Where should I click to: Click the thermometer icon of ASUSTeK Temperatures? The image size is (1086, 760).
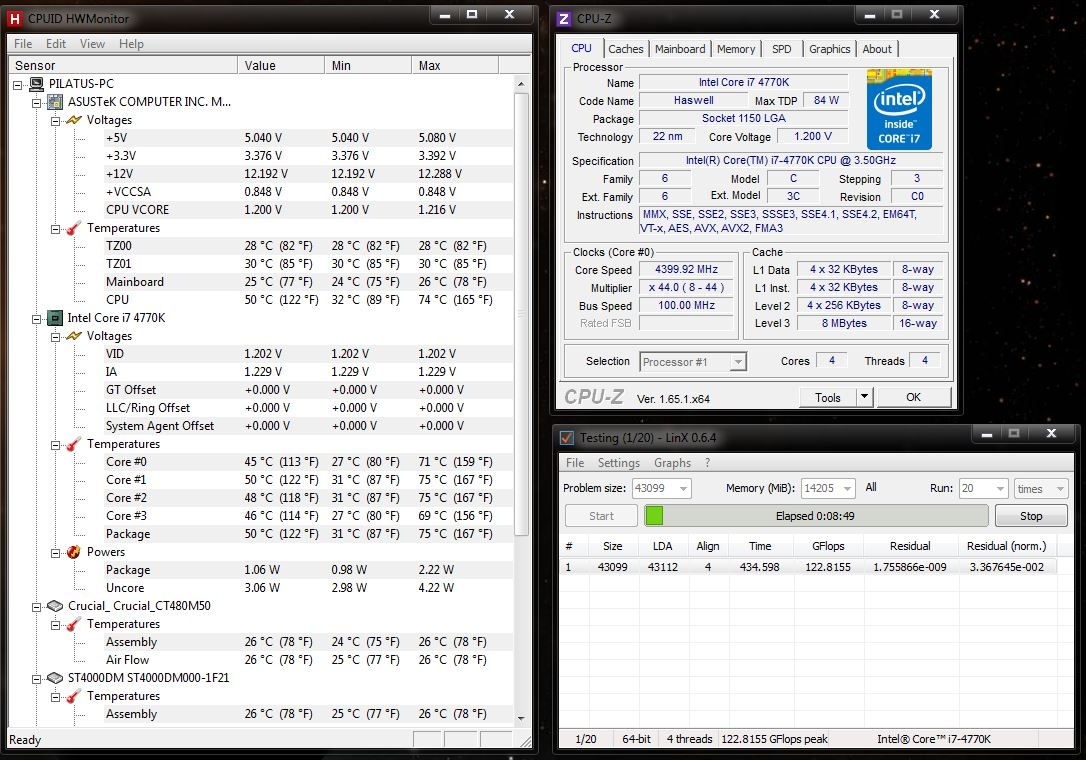coord(73,228)
